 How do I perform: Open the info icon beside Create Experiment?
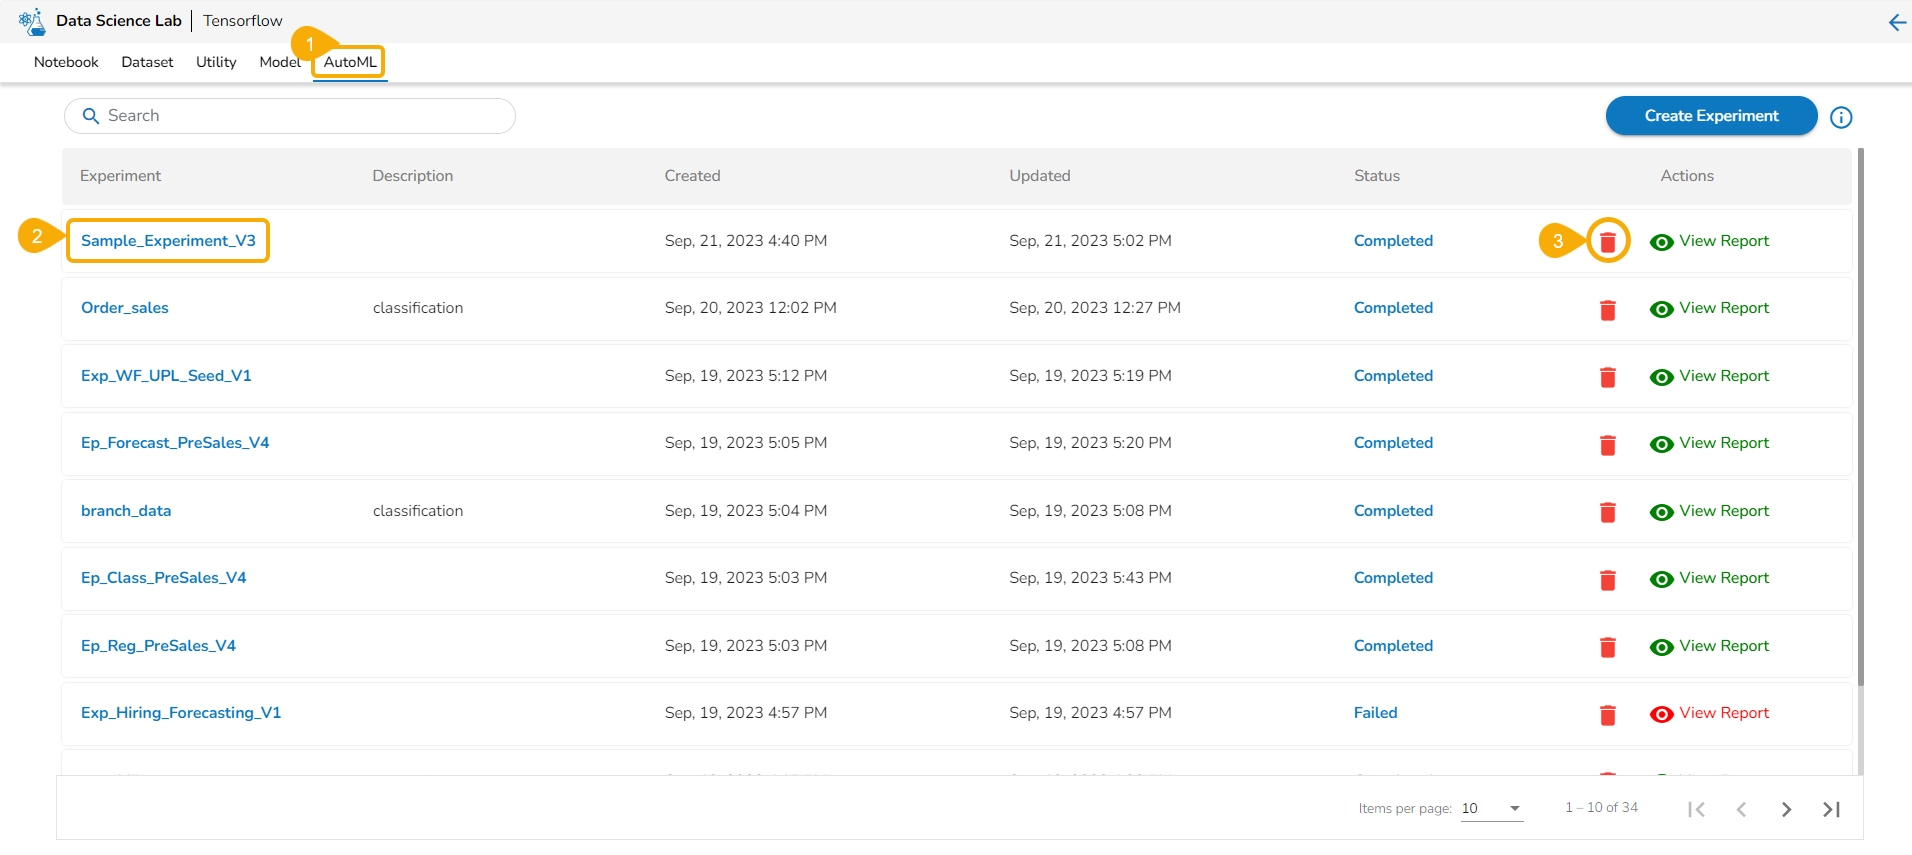[1840, 117]
